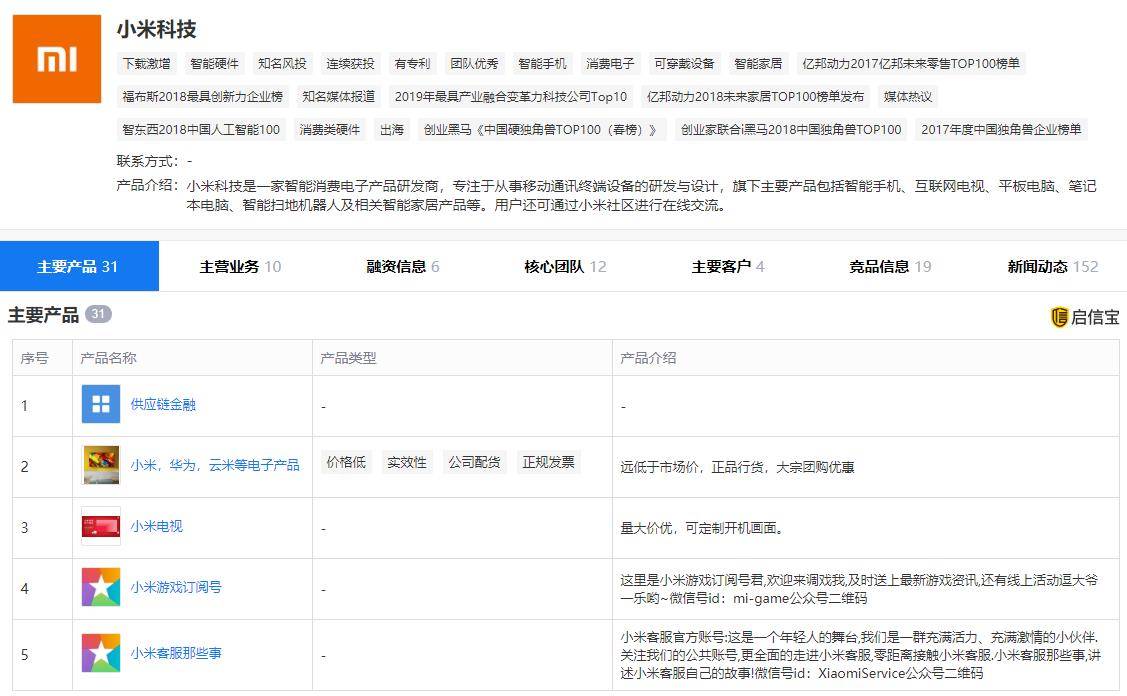
Task: Click the 知名媒体报道 tag
Action: [339, 96]
